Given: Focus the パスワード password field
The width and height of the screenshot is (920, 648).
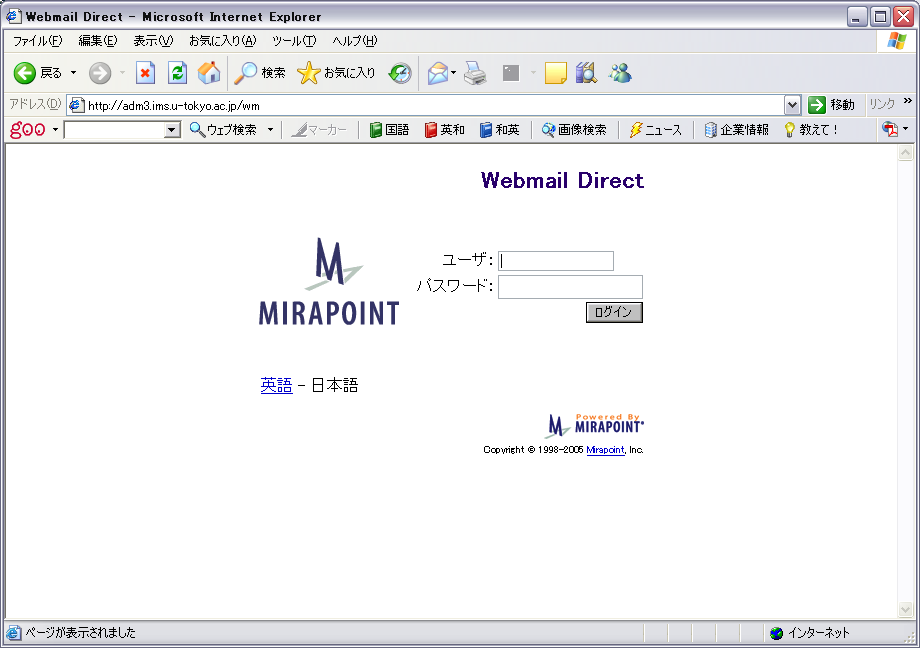Looking at the screenshot, I should click(x=570, y=287).
